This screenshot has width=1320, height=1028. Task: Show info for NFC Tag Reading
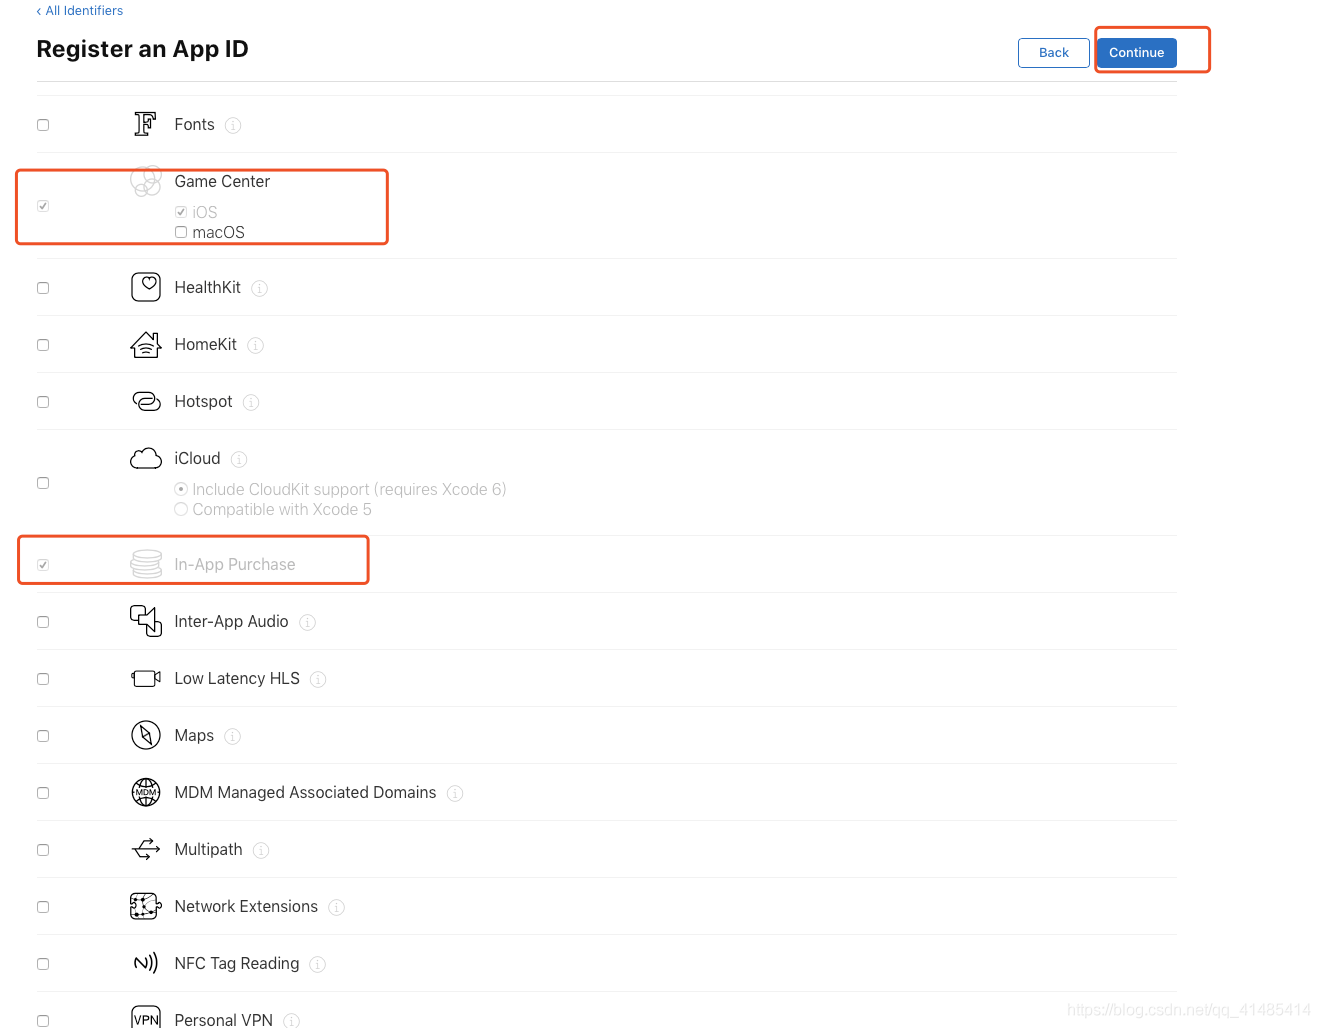317,964
